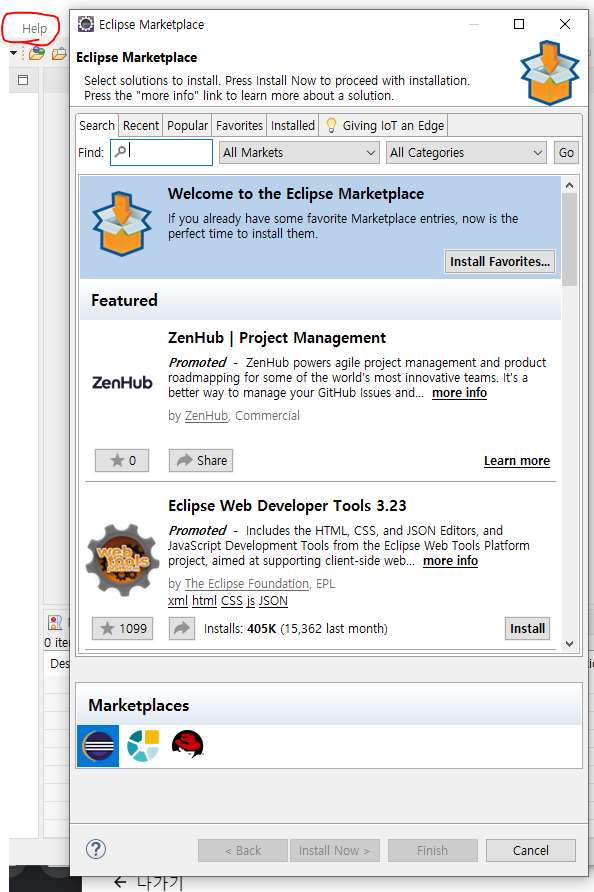
Task: Click the Giving IoT an Edge lightbulb tab
Action: pos(383,125)
